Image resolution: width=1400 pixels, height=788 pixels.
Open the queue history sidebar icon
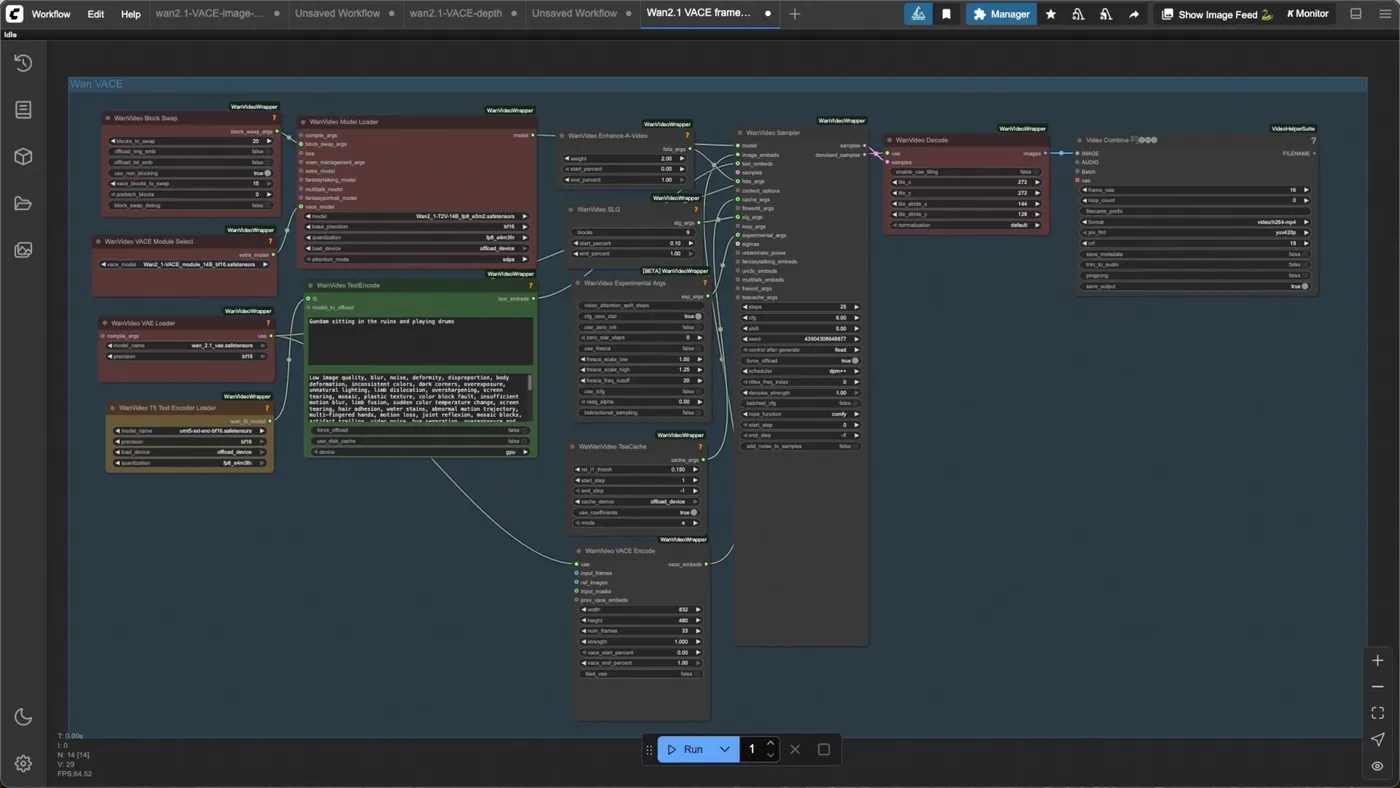[23, 63]
